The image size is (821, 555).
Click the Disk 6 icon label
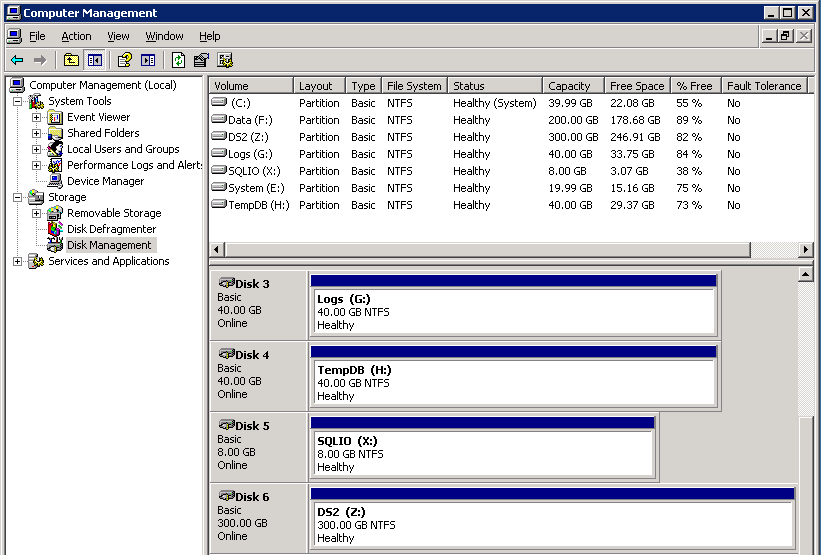coord(252,497)
